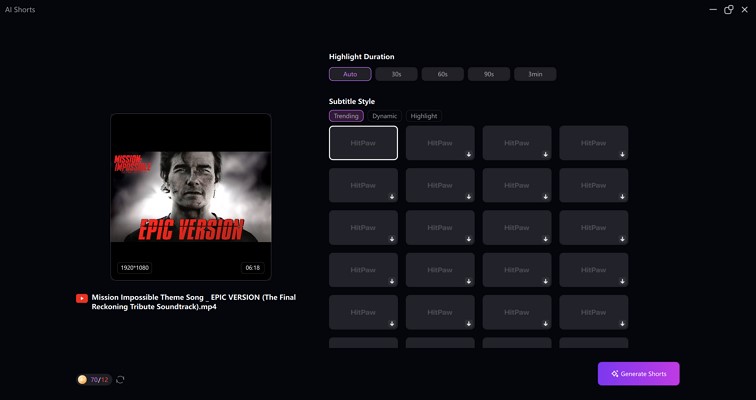Screen dimensions: 756x400
Task: Download the fourth style in the fourth row
Action: click(622, 281)
